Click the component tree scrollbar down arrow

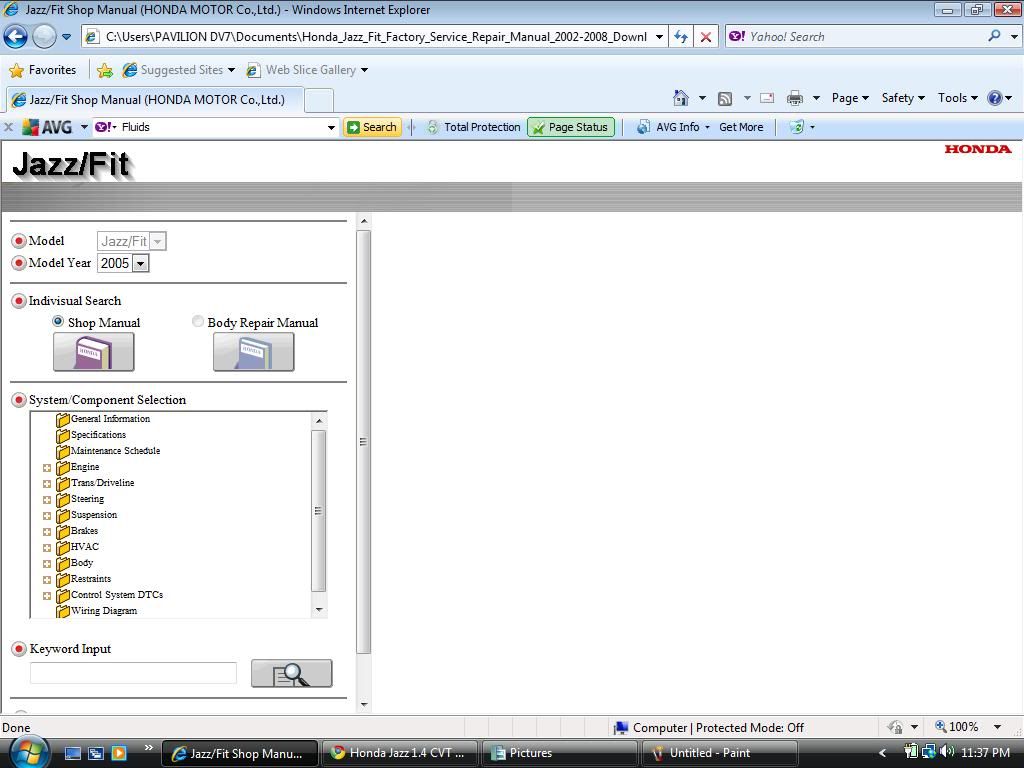[319, 609]
